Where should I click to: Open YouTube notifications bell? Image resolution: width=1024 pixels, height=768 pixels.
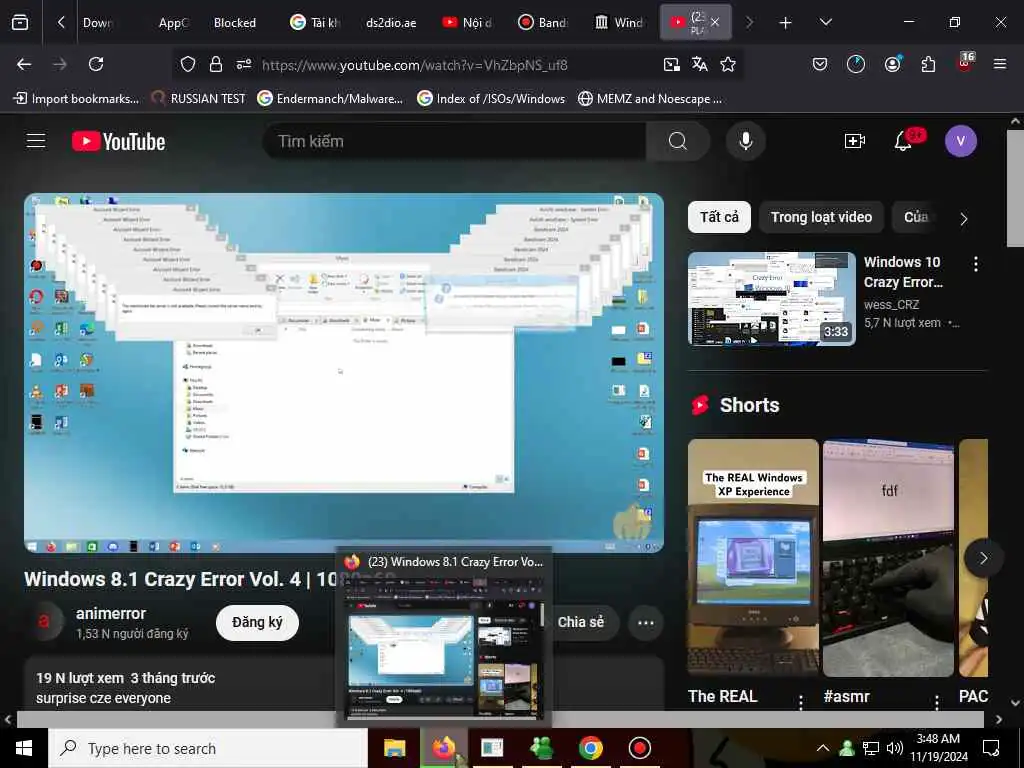(903, 141)
